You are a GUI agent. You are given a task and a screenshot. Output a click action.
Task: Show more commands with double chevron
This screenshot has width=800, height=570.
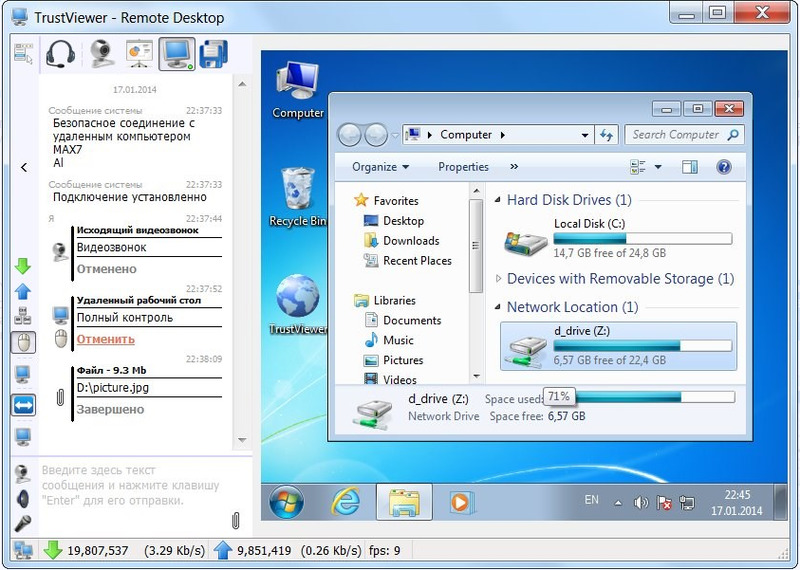(x=514, y=166)
